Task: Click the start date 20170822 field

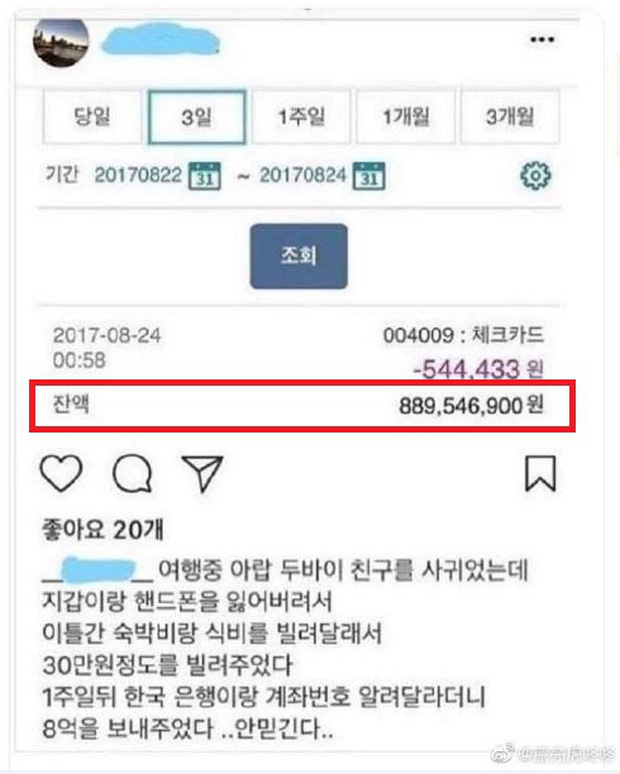Action: click(x=138, y=175)
